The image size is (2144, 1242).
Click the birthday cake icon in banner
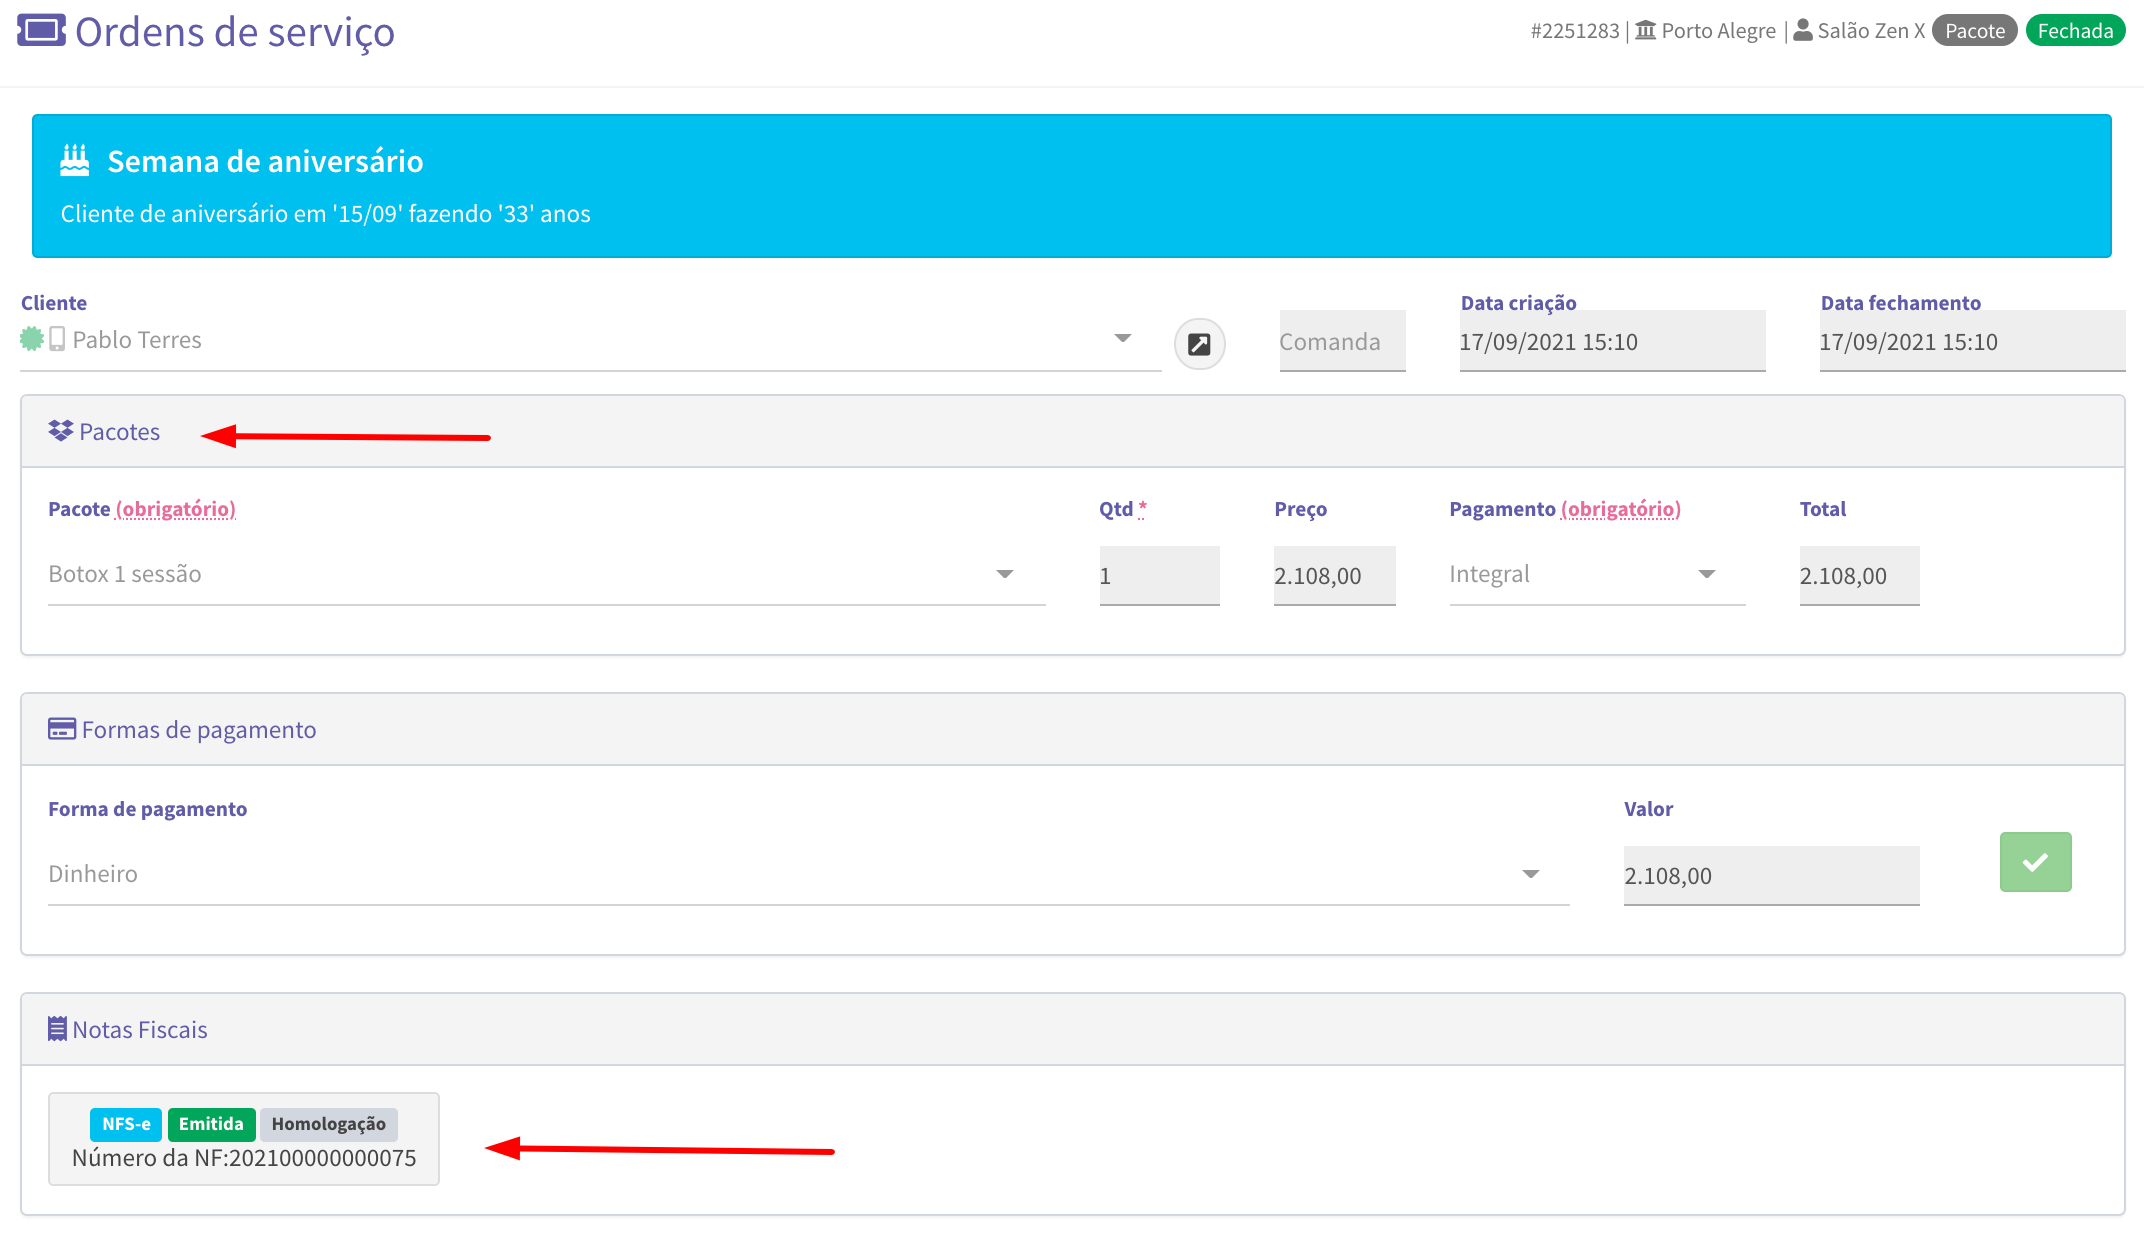pyautogui.click(x=75, y=160)
